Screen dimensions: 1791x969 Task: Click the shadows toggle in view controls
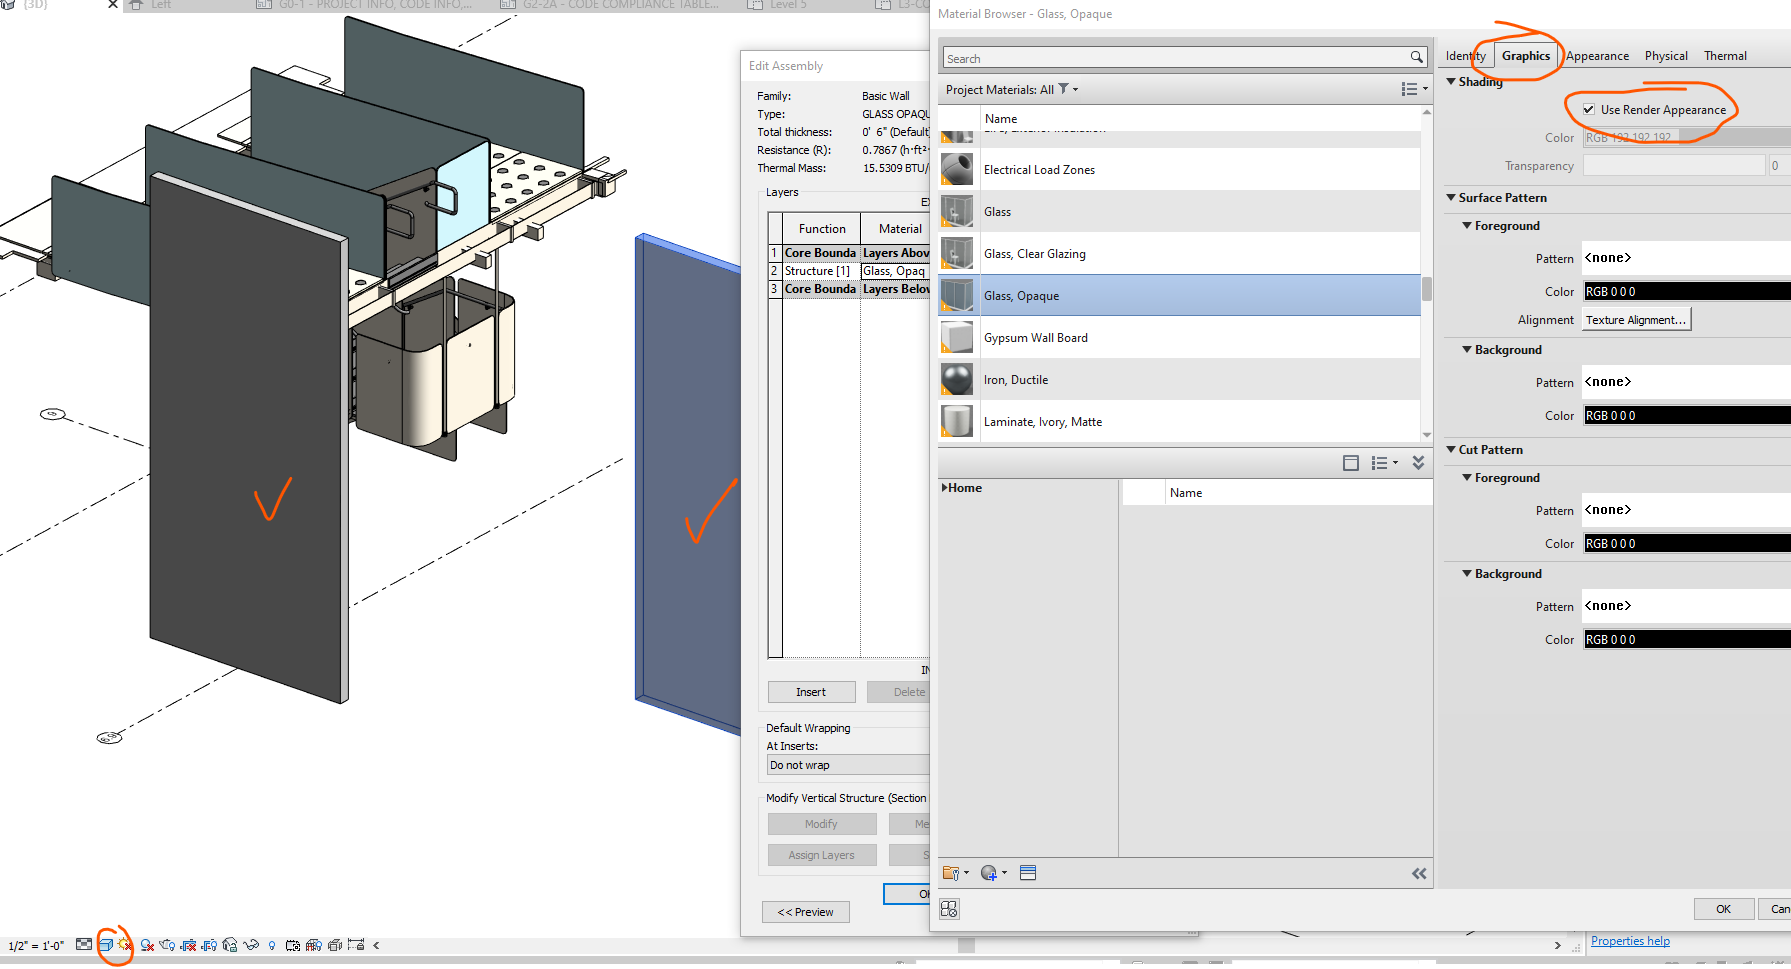coord(147,945)
